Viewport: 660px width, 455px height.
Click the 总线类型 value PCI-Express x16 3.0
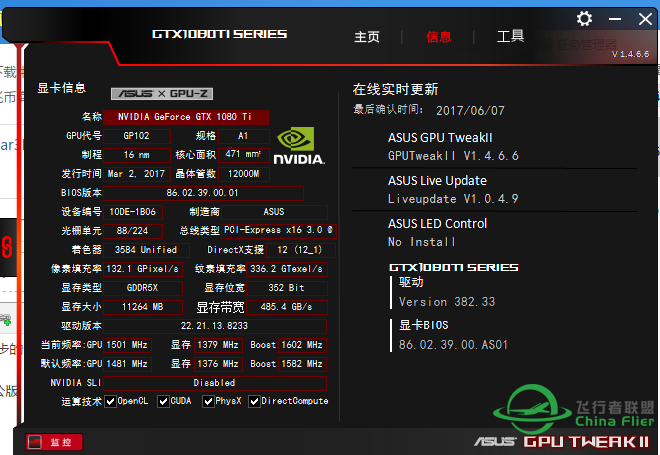coord(279,231)
